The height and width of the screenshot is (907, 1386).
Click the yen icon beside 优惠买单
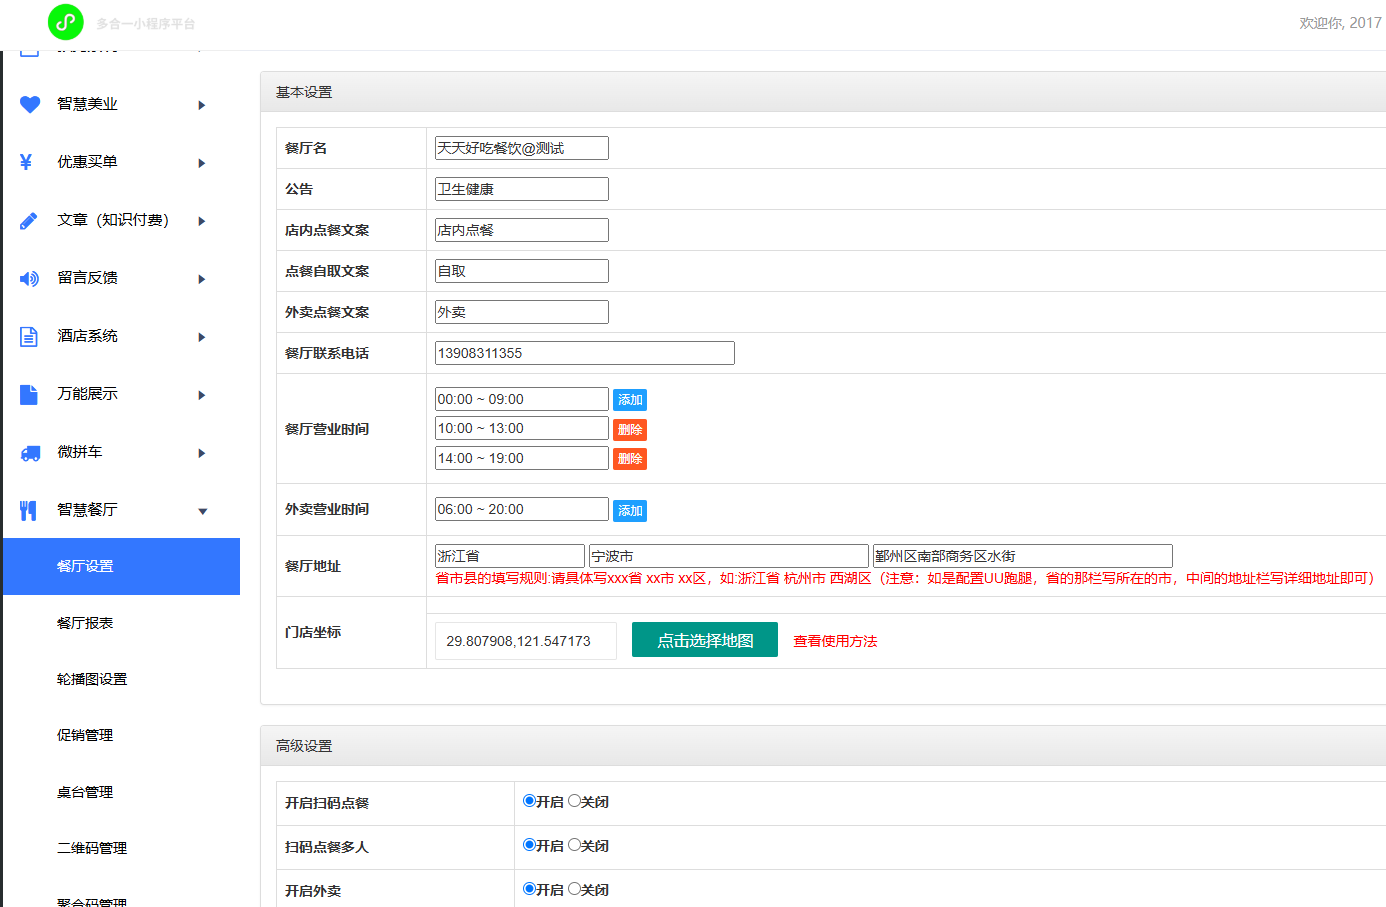pos(26,162)
